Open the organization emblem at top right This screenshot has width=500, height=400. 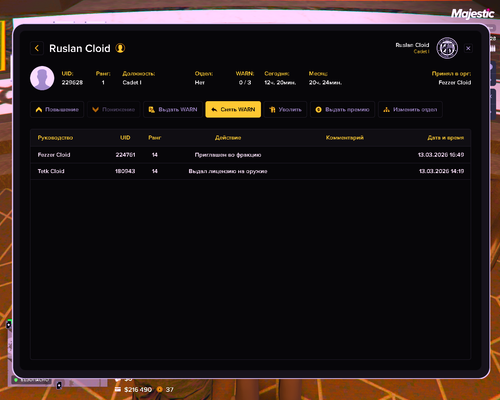pyautogui.click(x=447, y=48)
